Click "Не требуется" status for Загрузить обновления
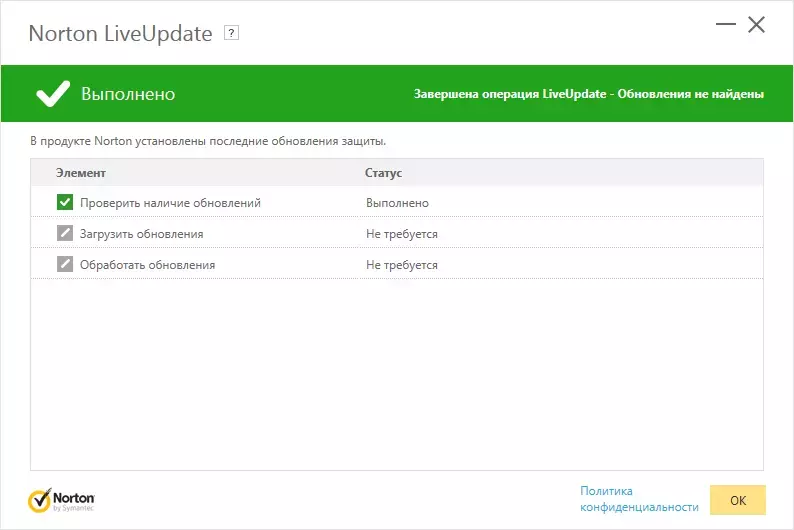The image size is (794, 530). 402,234
